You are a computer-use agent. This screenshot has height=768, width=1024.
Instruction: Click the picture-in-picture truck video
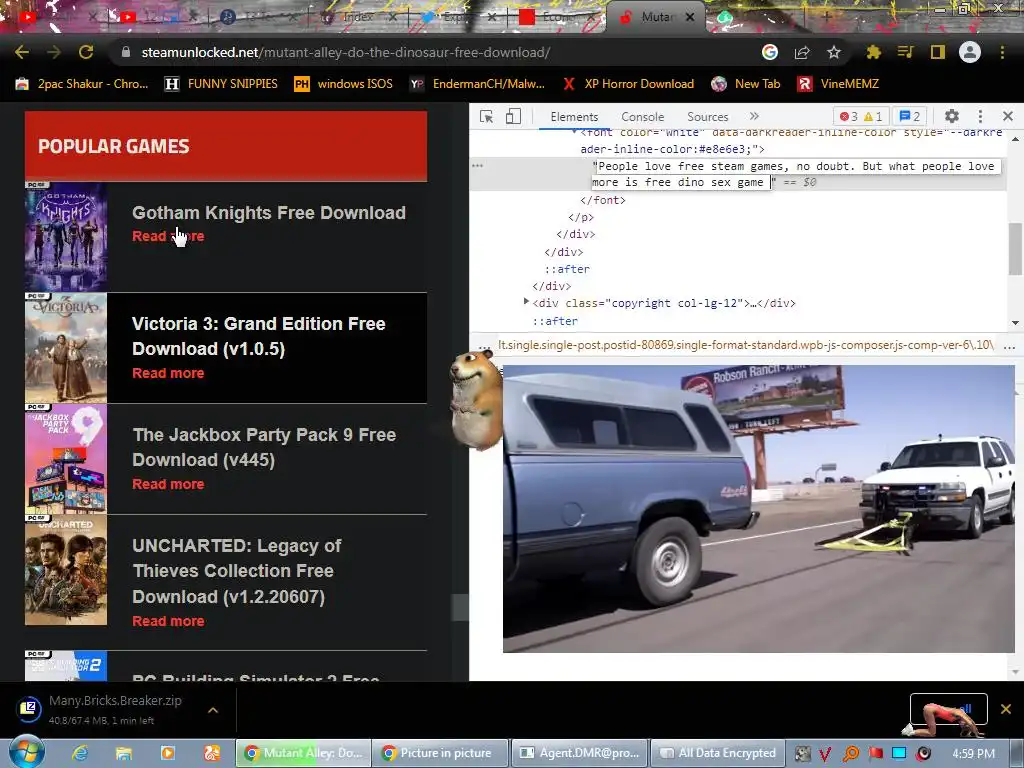coord(759,509)
